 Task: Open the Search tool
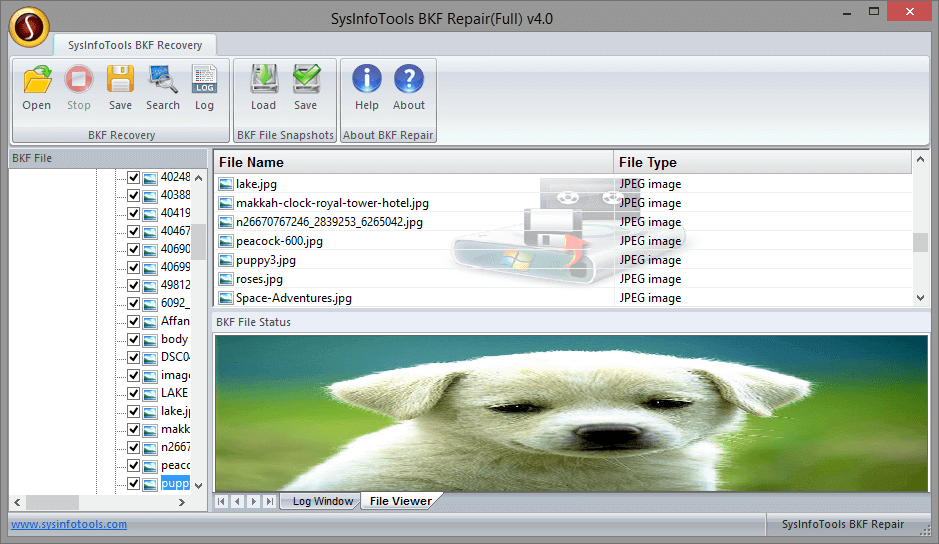(x=163, y=79)
